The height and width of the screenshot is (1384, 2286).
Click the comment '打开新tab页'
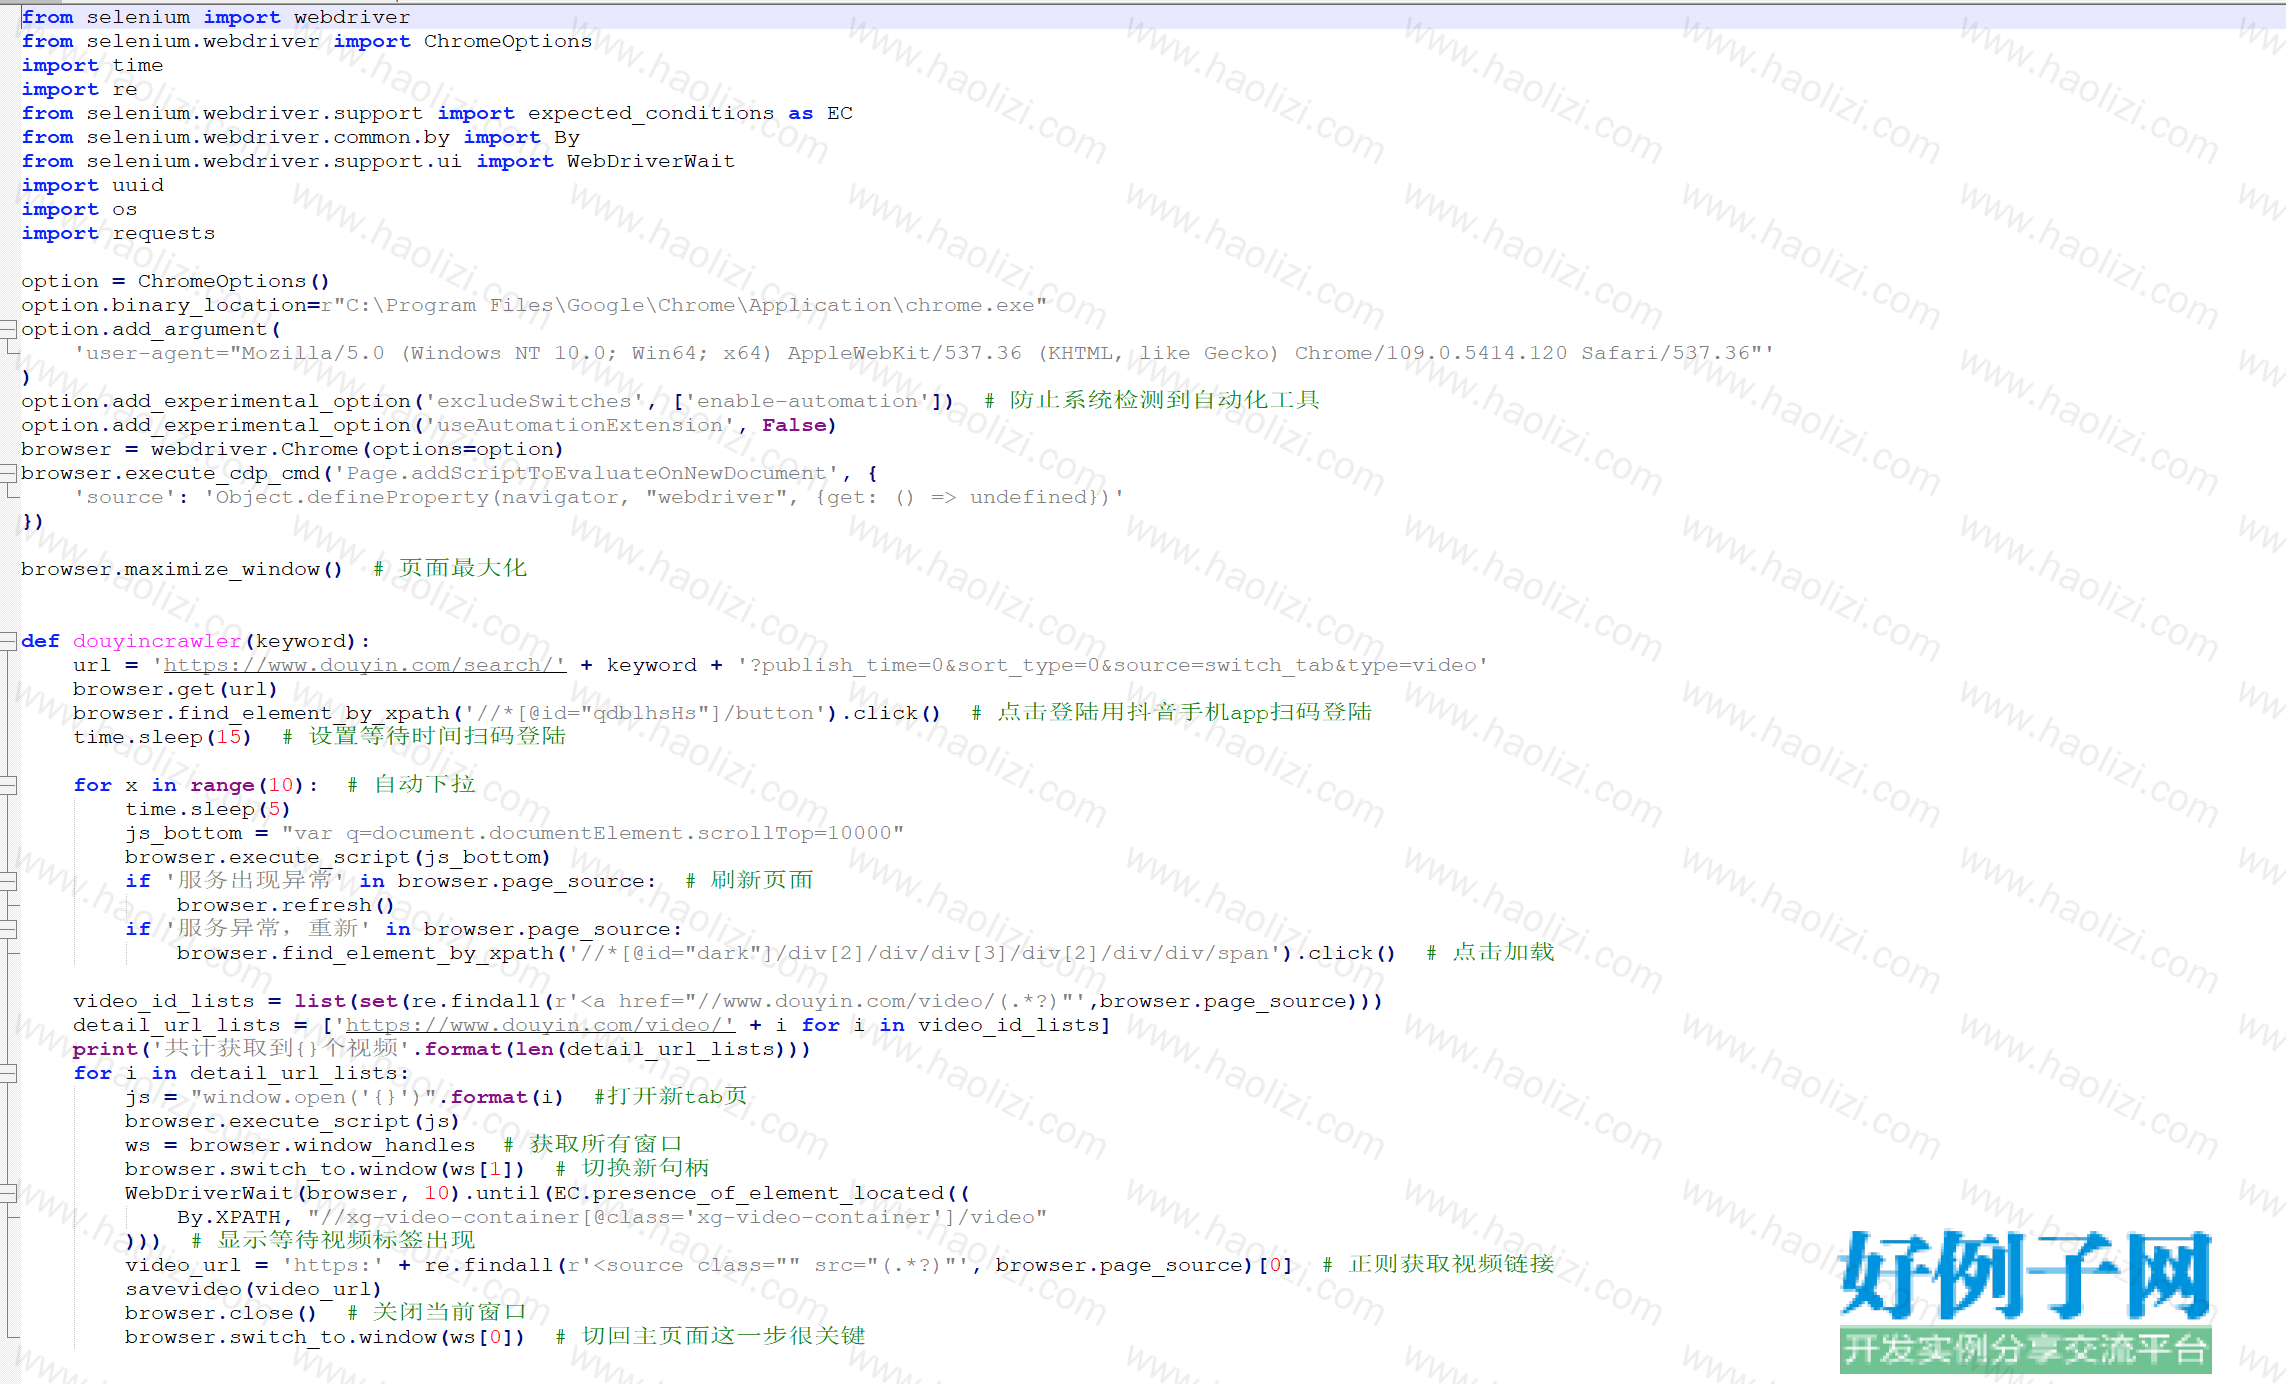(x=677, y=1096)
